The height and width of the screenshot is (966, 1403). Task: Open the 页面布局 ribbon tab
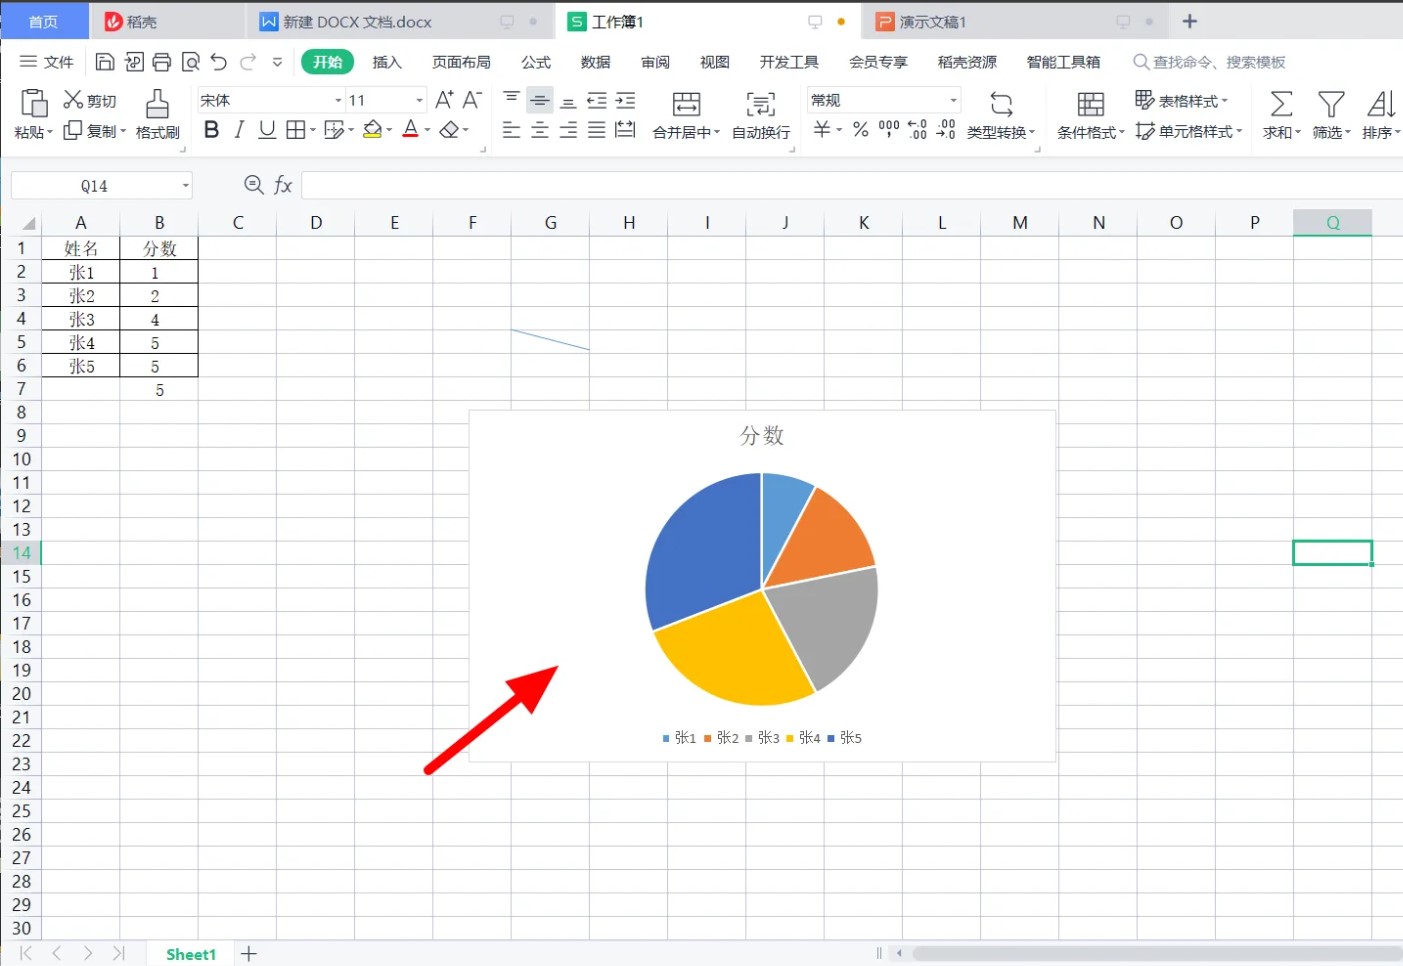click(x=461, y=62)
